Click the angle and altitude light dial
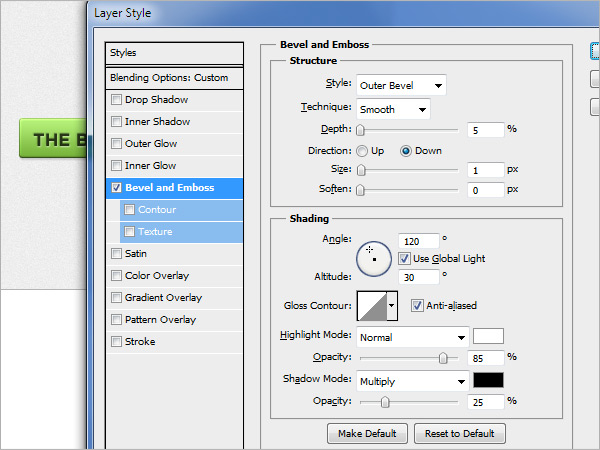 pos(374,259)
